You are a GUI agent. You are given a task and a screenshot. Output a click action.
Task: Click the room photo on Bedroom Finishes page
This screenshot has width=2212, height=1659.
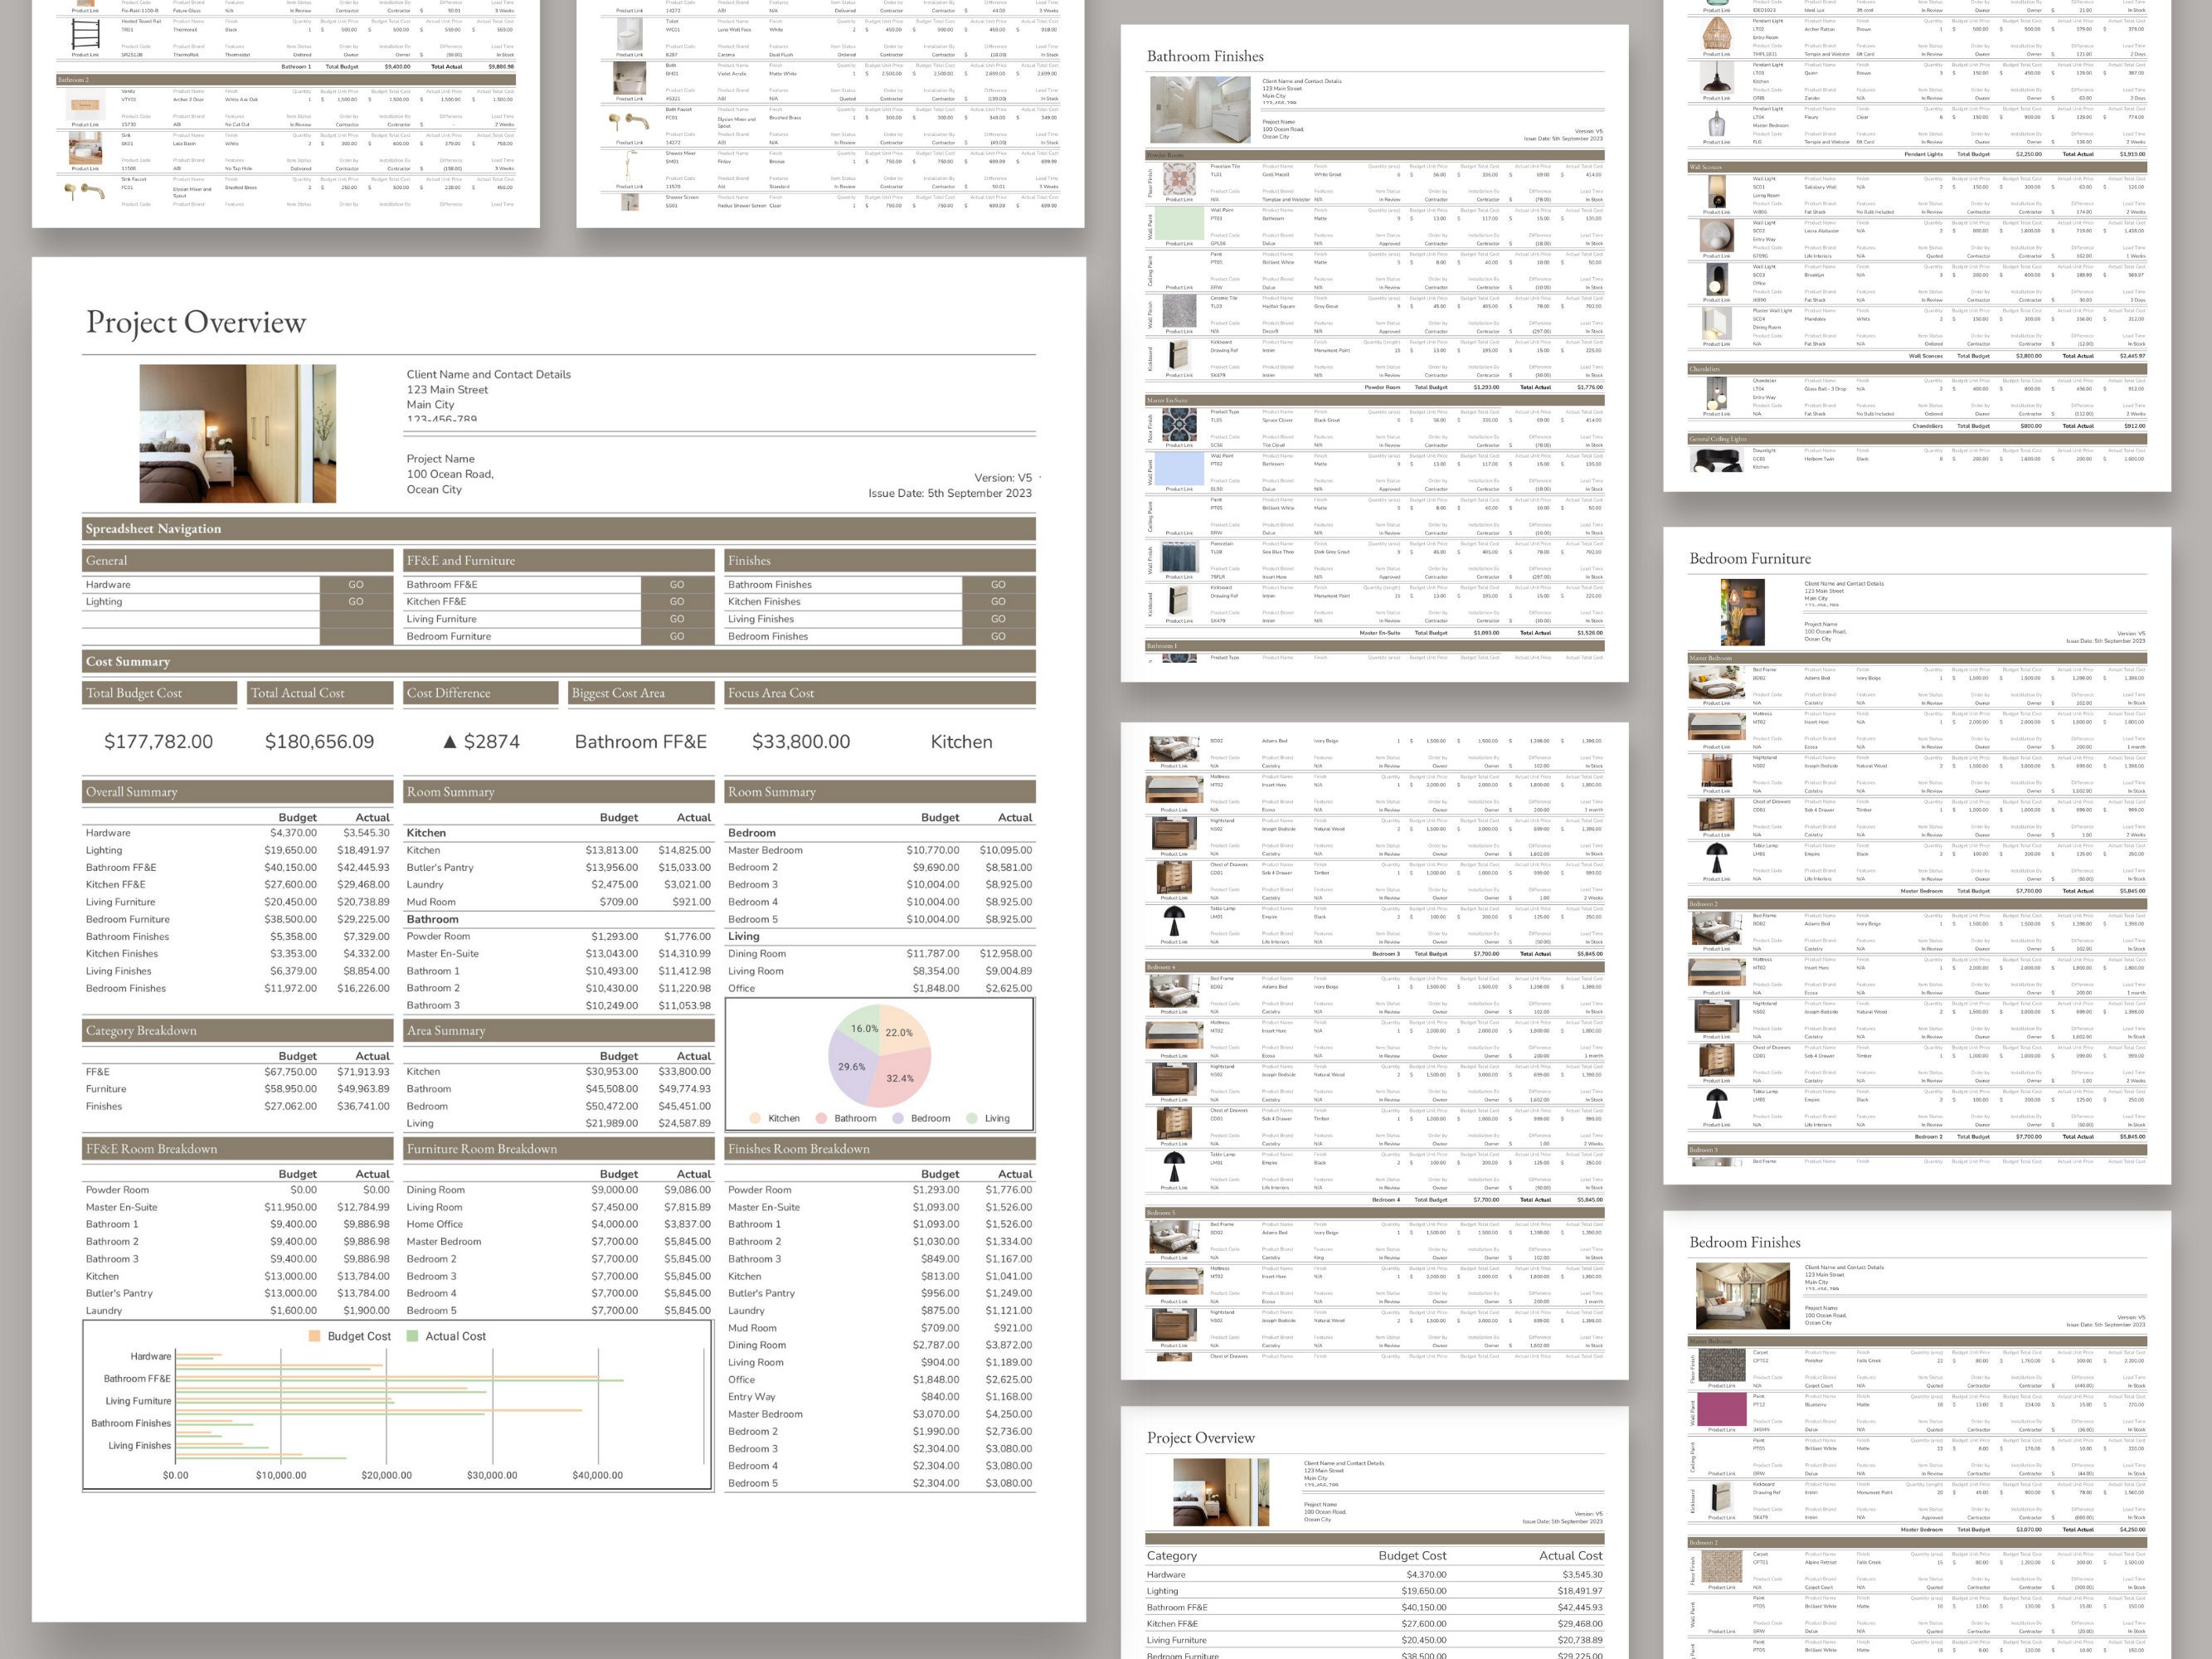click(1743, 1295)
